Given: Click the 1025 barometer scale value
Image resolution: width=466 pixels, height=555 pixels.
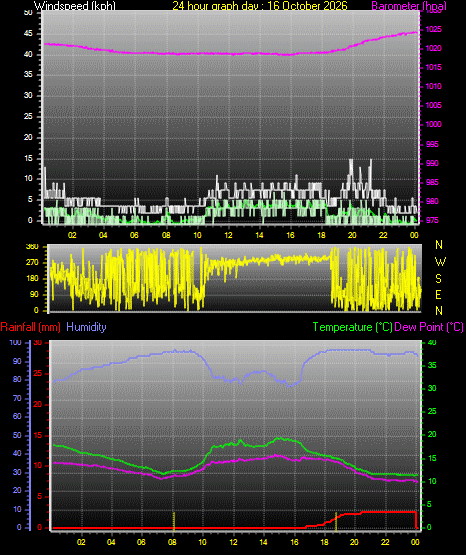Looking at the screenshot, I should pos(433,29).
